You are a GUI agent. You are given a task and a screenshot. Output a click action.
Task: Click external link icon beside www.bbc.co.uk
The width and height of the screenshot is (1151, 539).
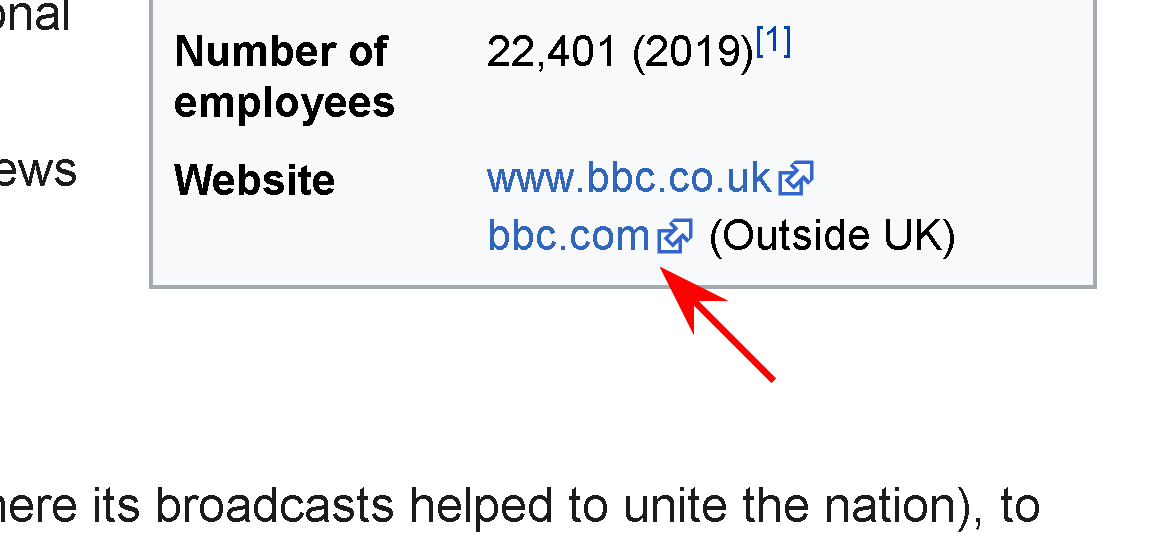(x=796, y=180)
